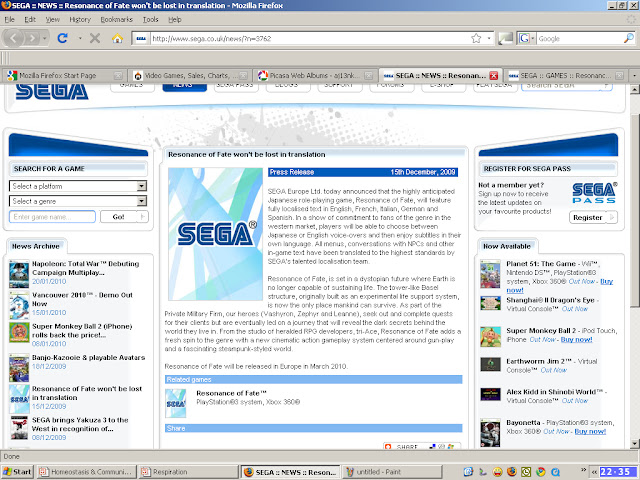Click the Google search box
The height and width of the screenshot is (480, 640).
580,38
